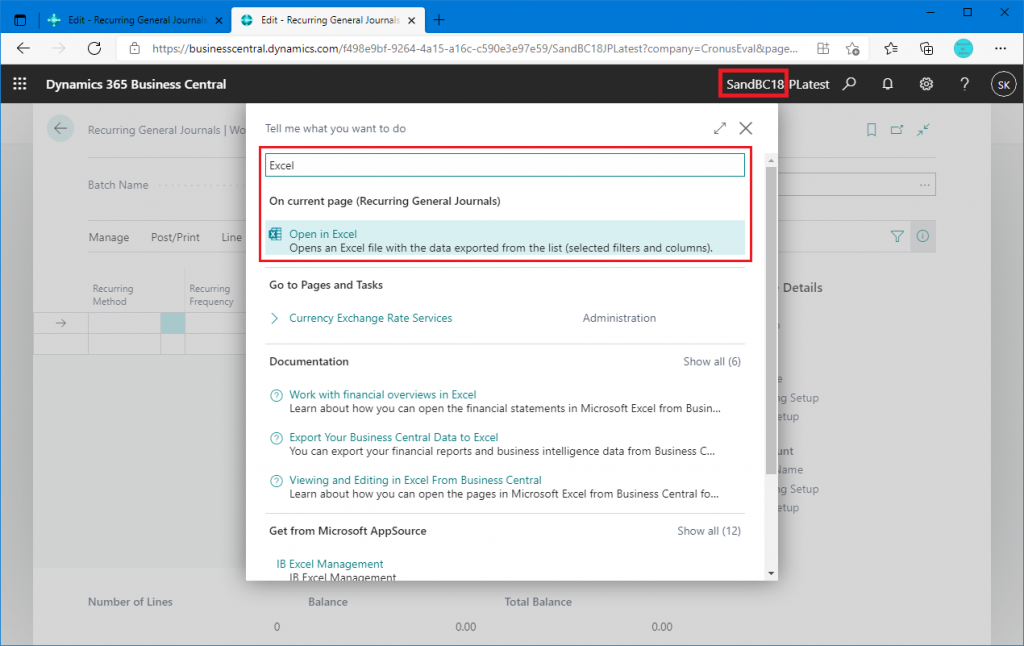Viewport: 1024px width, 646px height.
Task: Open browser collections icon
Action: coord(926,48)
